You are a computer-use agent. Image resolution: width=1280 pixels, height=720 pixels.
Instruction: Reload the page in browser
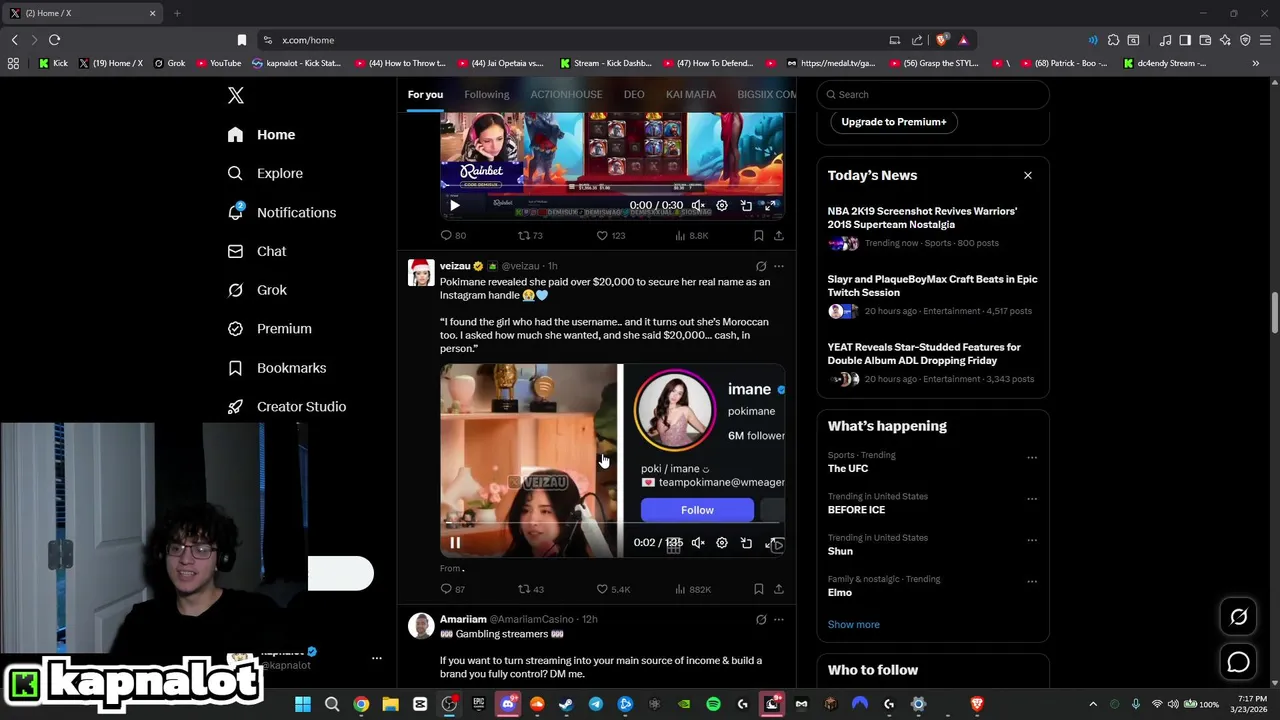(x=54, y=40)
